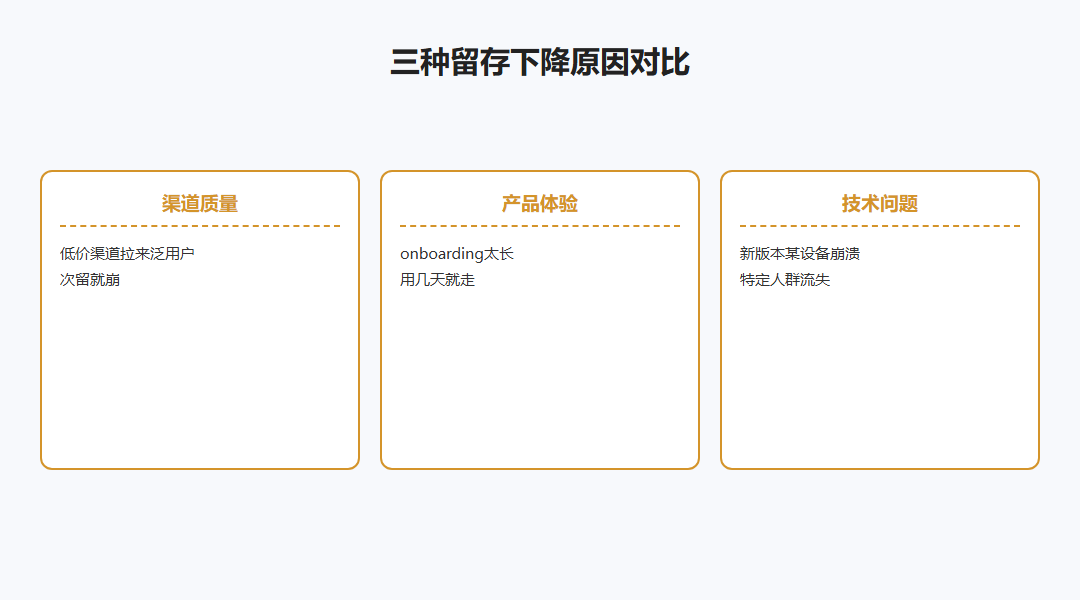Click the line 次留就崩

90,280
